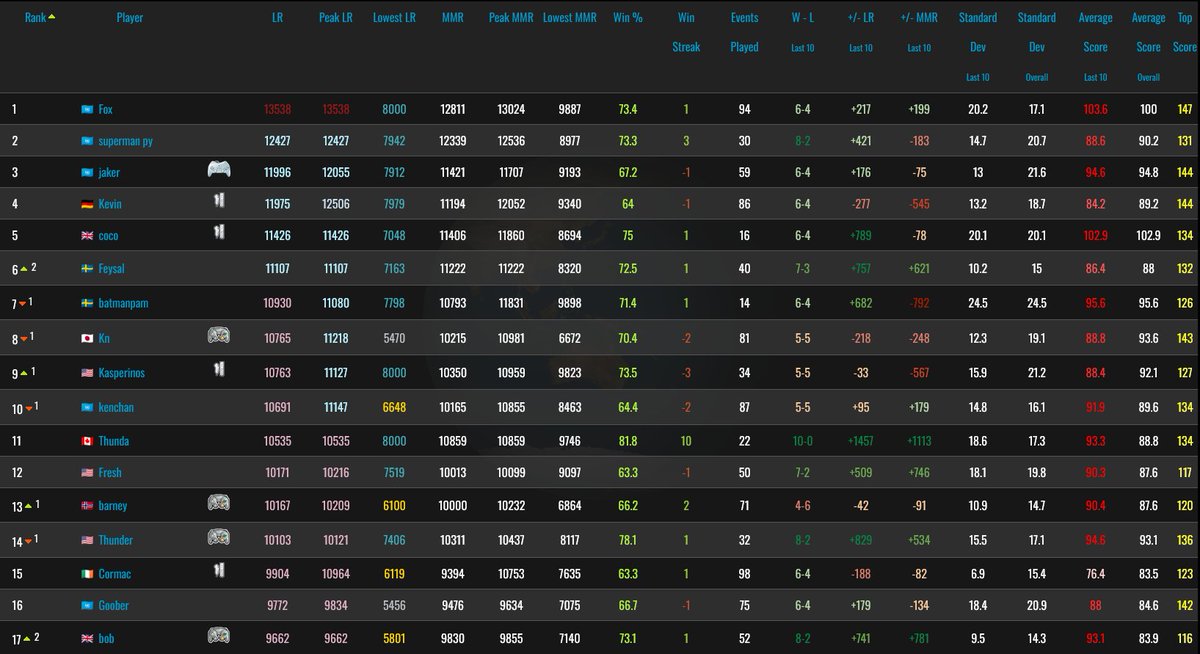The width and height of the screenshot is (1200, 654).
Task: Sort table by Player column
Action: [x=129, y=17]
